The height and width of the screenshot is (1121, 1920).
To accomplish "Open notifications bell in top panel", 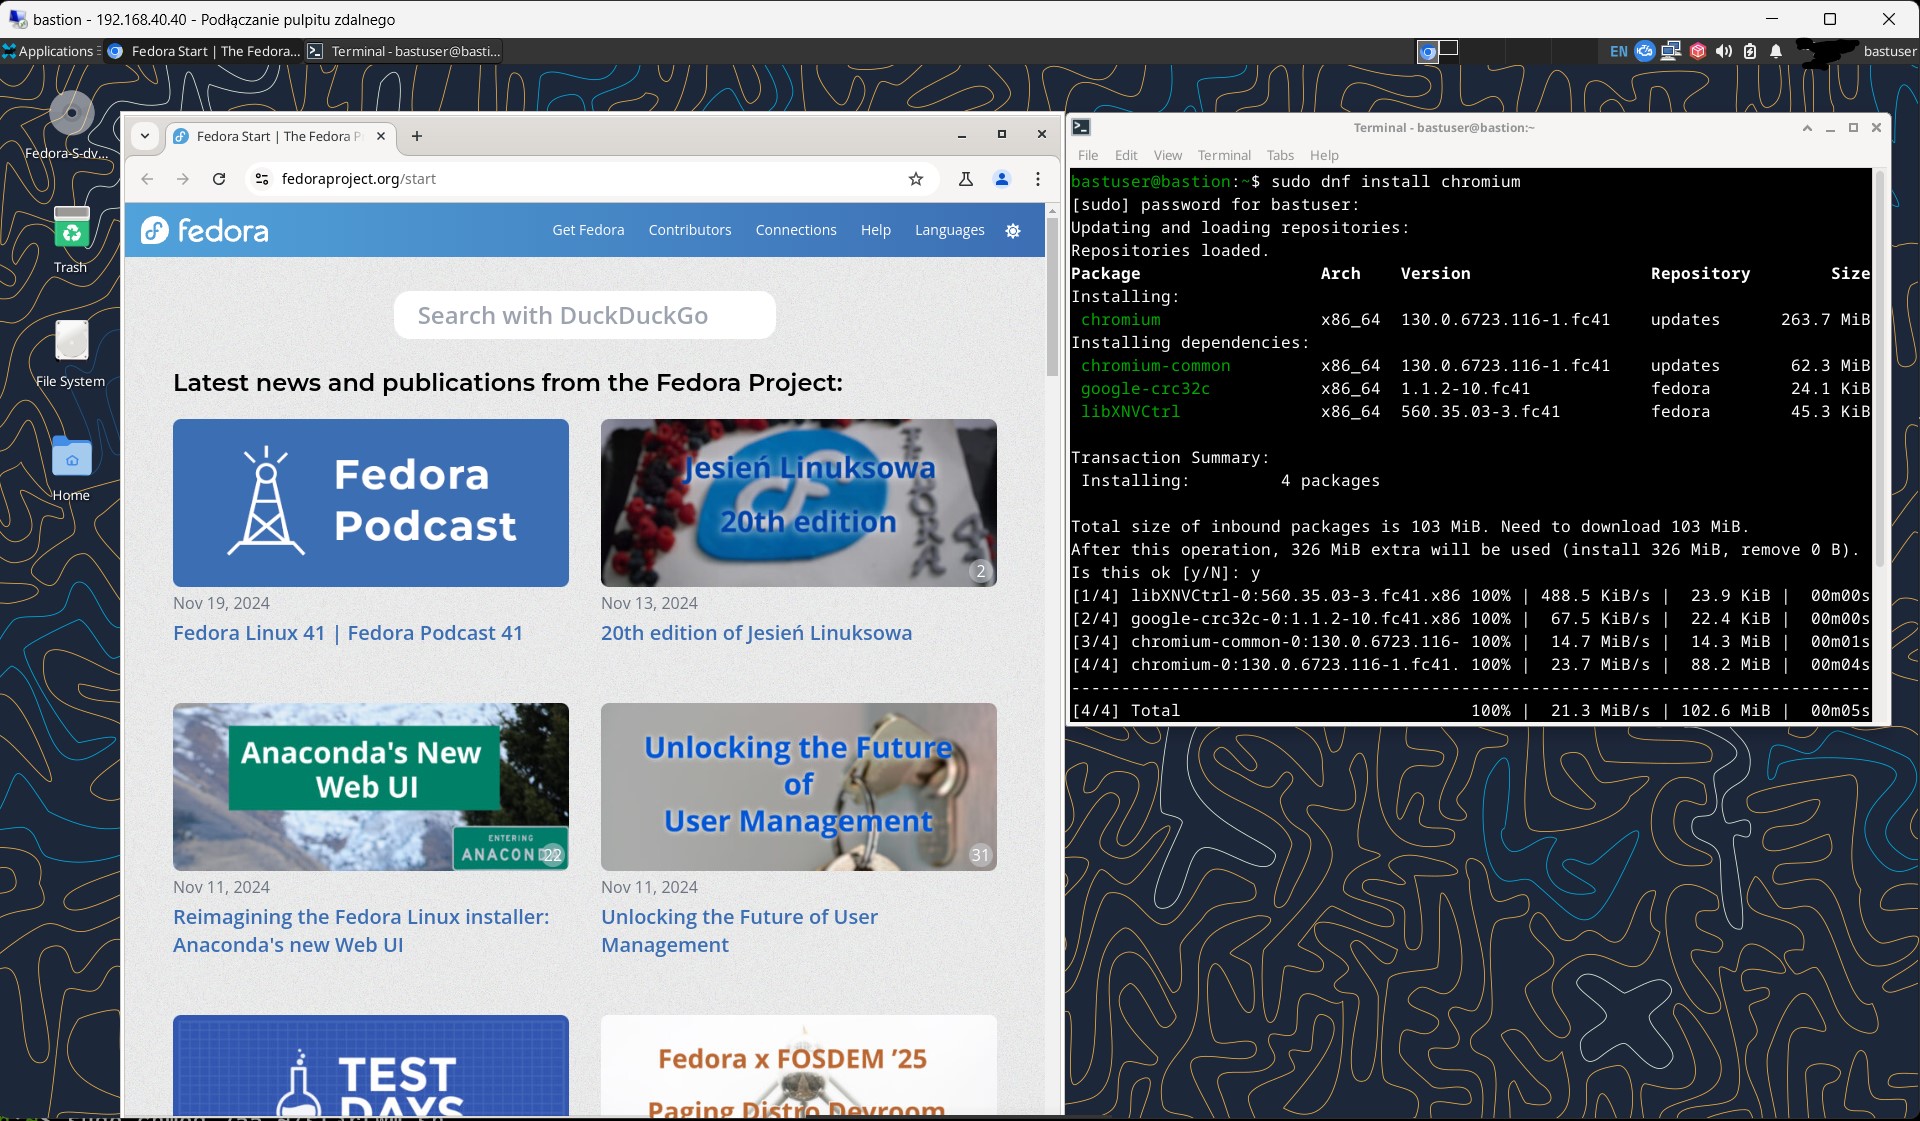I will pos(1776,51).
